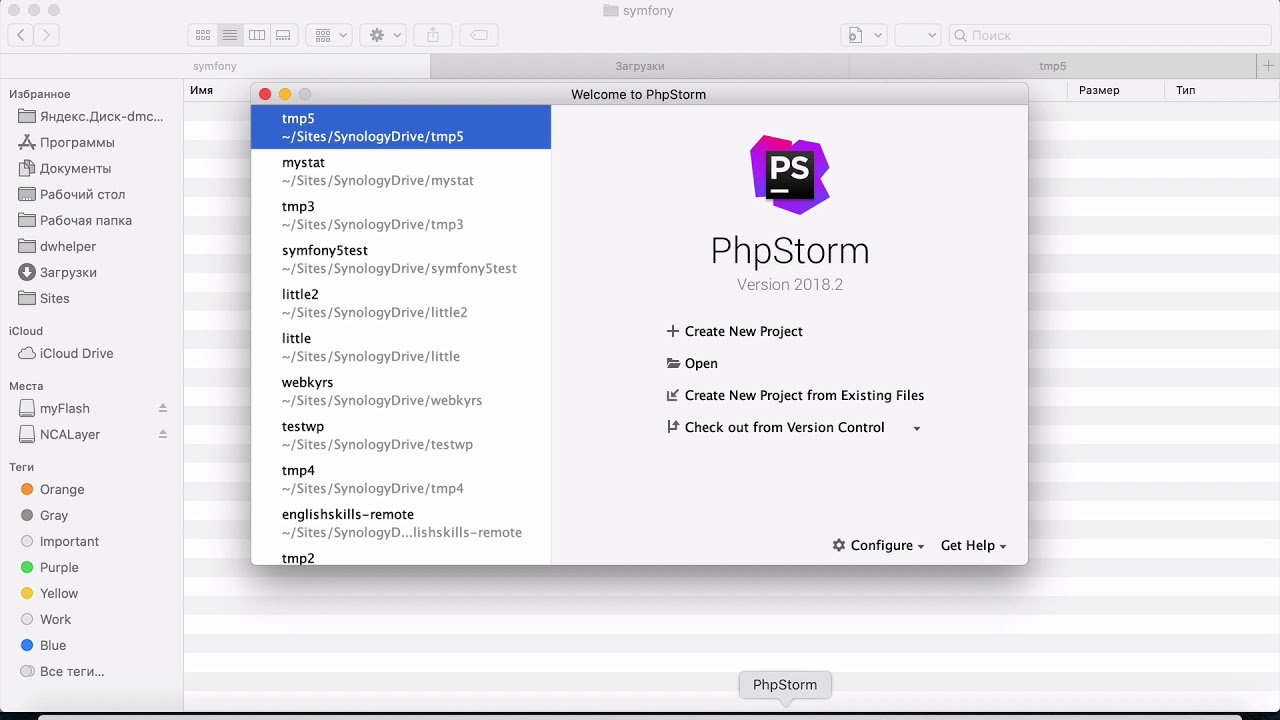Click the icon beside Create New Project from Existing Files
Screen dimensions: 1280x720
tap(673, 395)
